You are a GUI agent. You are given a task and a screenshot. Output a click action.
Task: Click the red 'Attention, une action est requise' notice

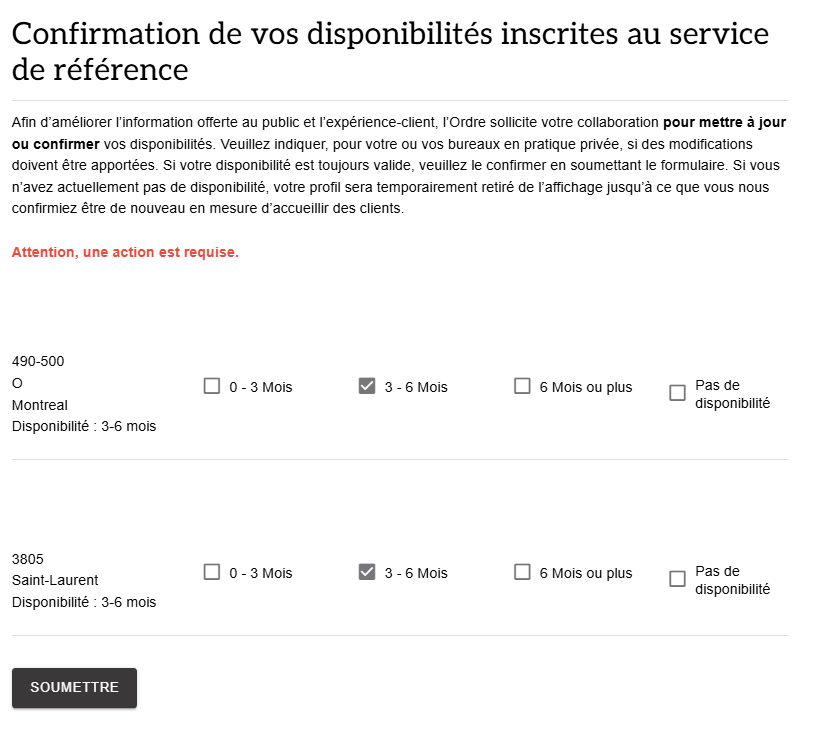pyautogui.click(x=125, y=253)
